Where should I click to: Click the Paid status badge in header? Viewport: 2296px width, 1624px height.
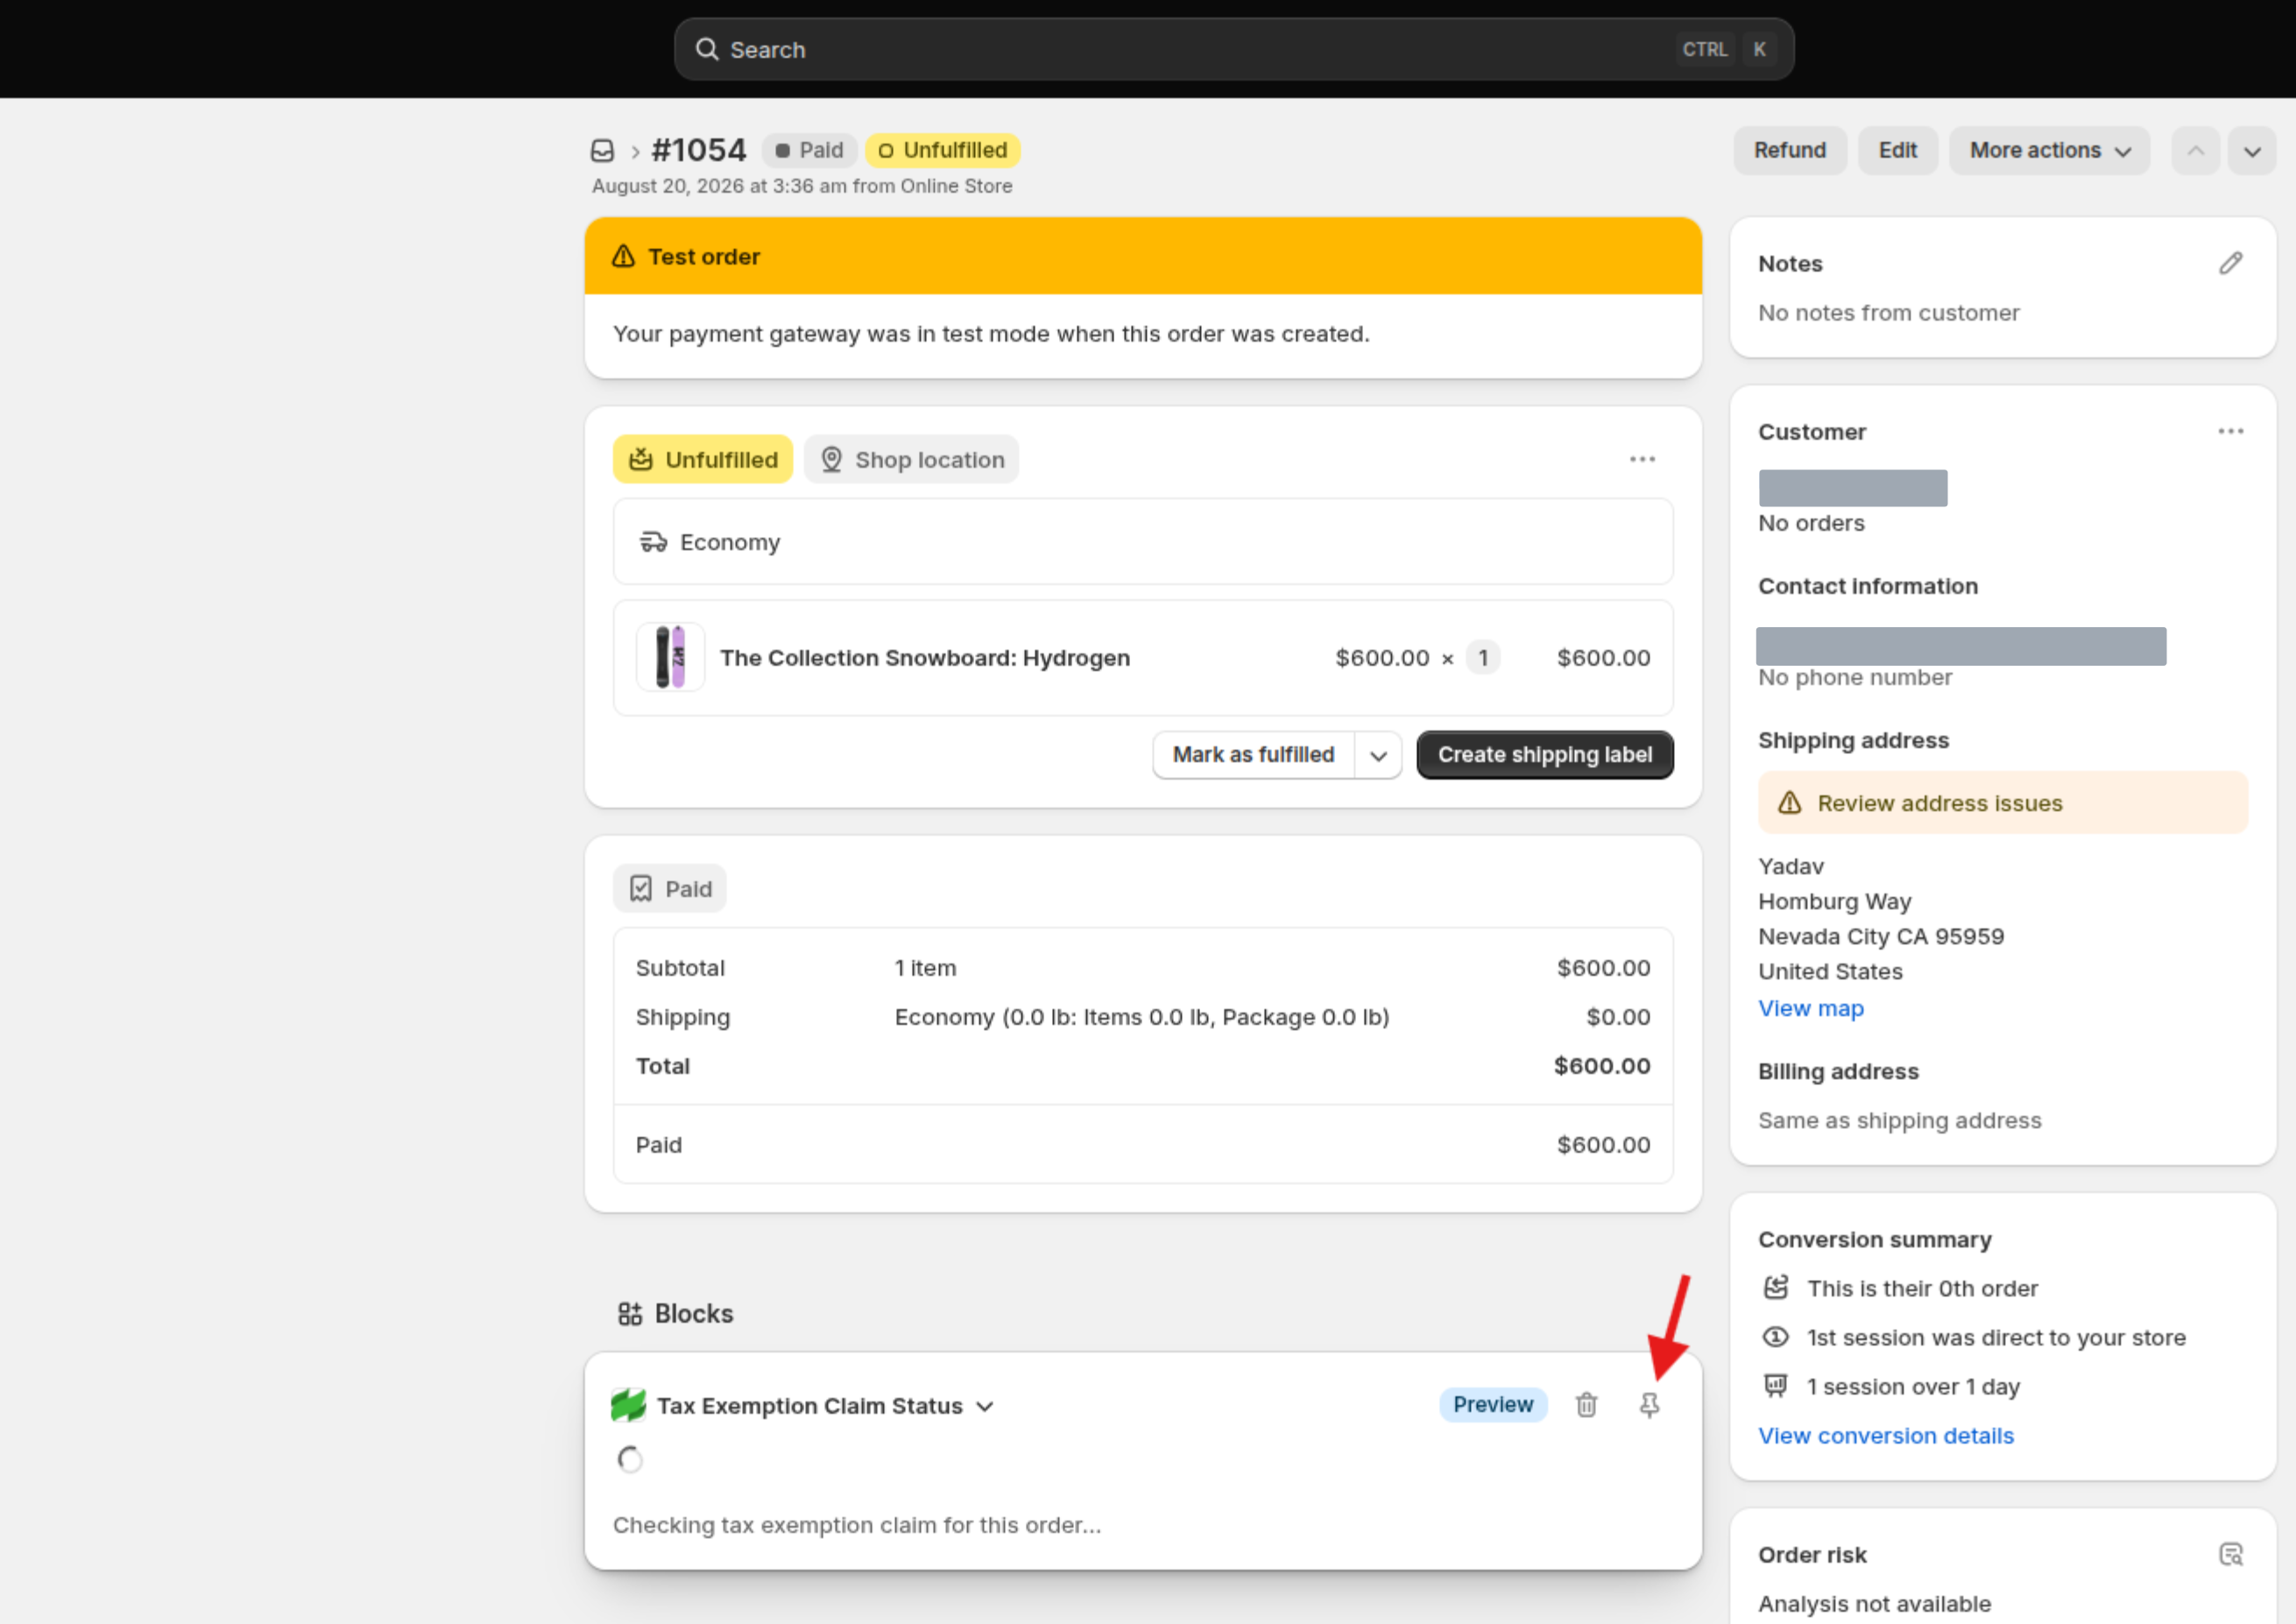pyautogui.click(x=809, y=151)
